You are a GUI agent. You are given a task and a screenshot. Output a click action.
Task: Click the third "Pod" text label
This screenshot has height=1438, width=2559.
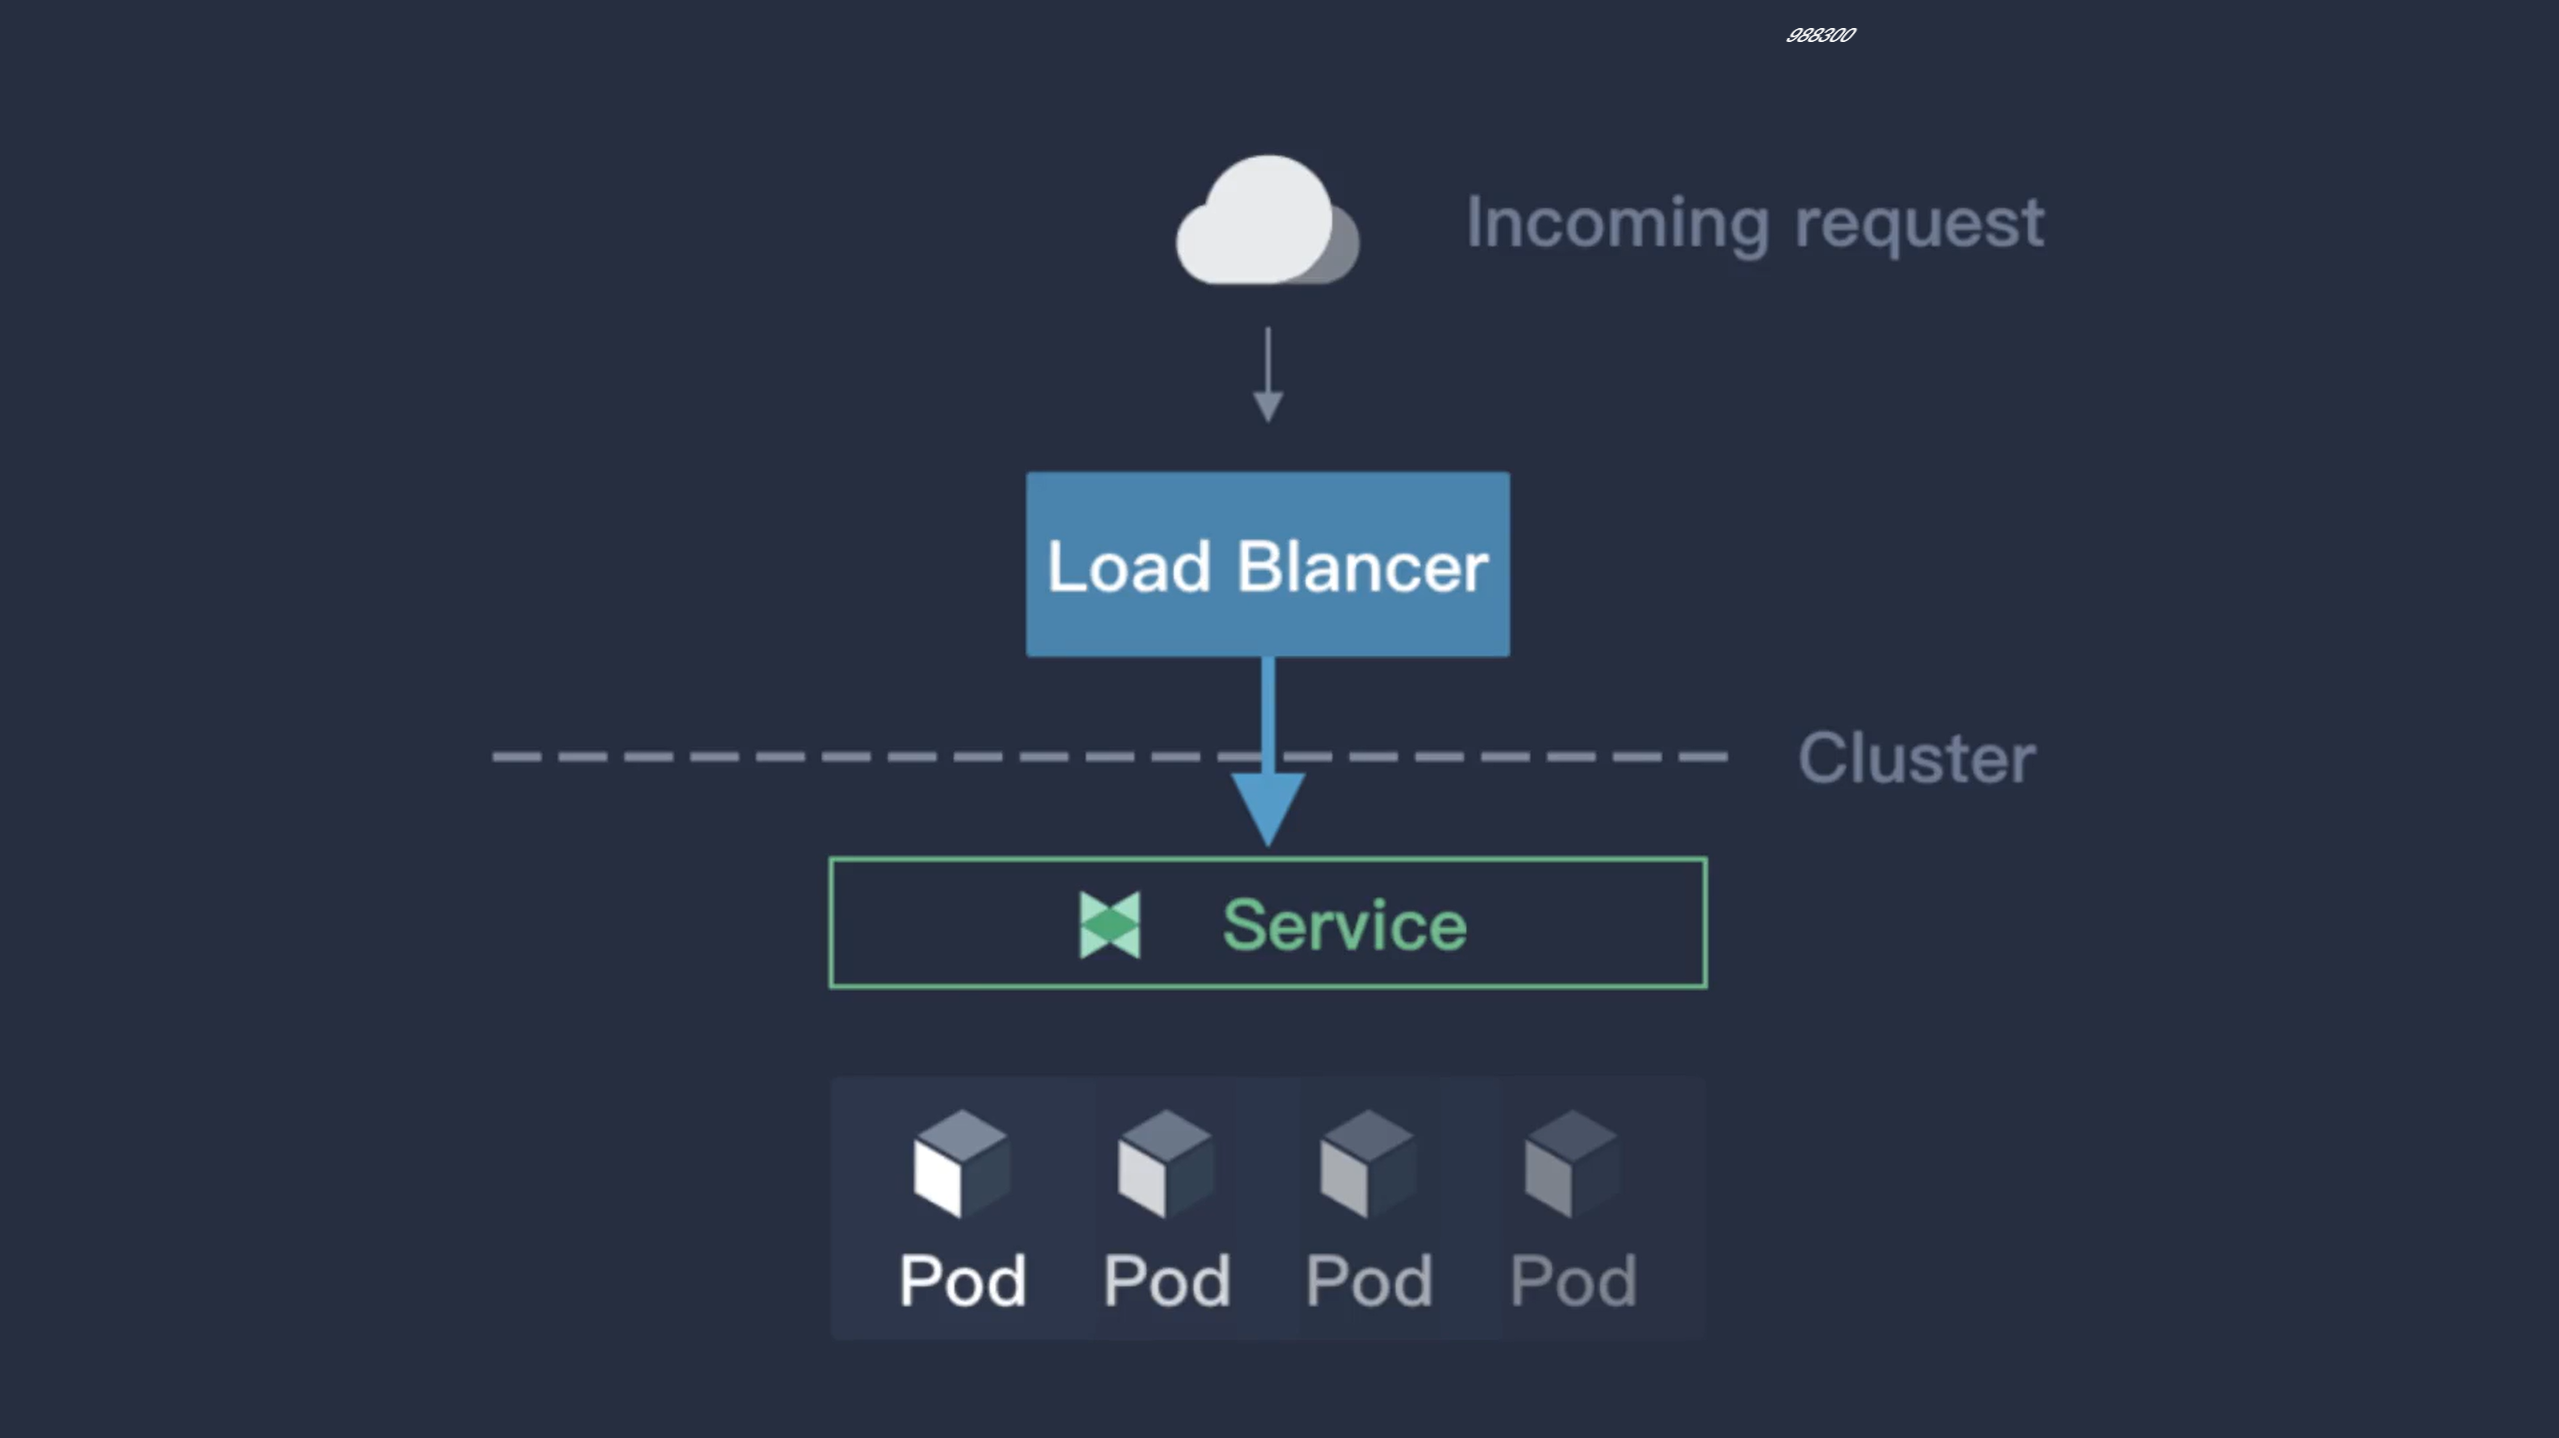(1369, 1280)
